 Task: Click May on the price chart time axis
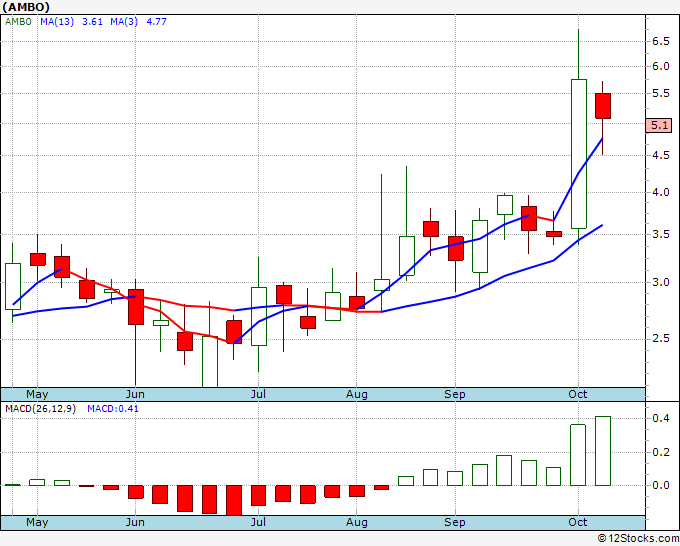coord(37,394)
